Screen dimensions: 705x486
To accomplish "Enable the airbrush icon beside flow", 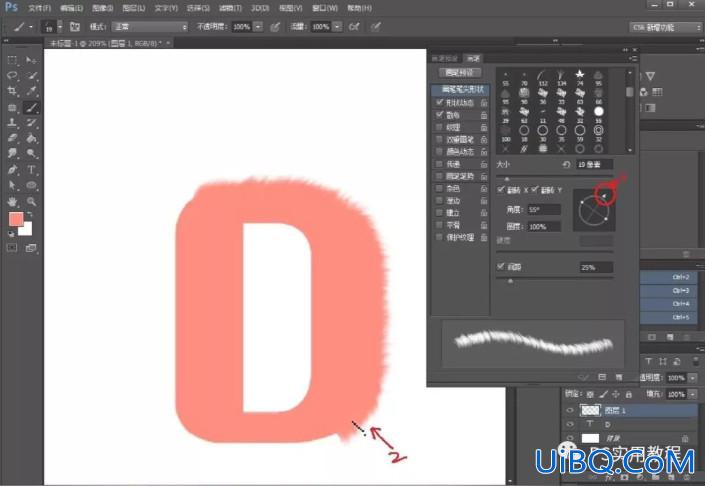I will [x=354, y=27].
